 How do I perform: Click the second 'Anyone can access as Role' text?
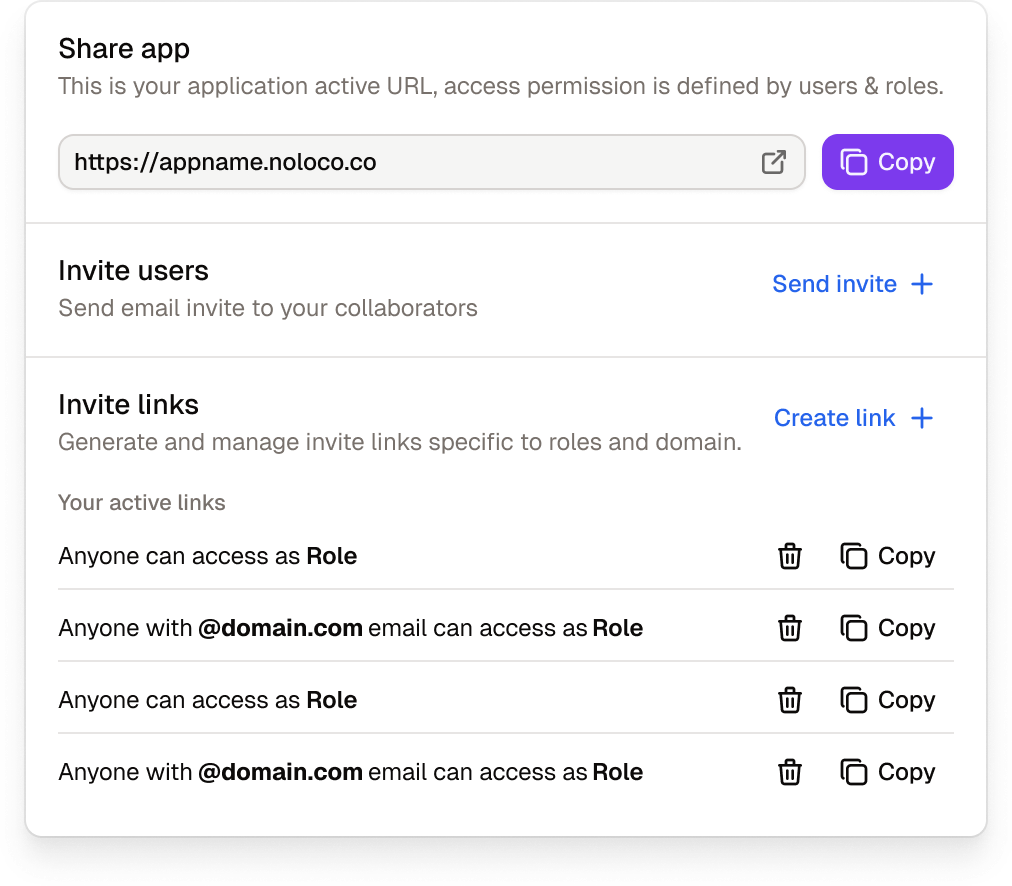click(208, 700)
